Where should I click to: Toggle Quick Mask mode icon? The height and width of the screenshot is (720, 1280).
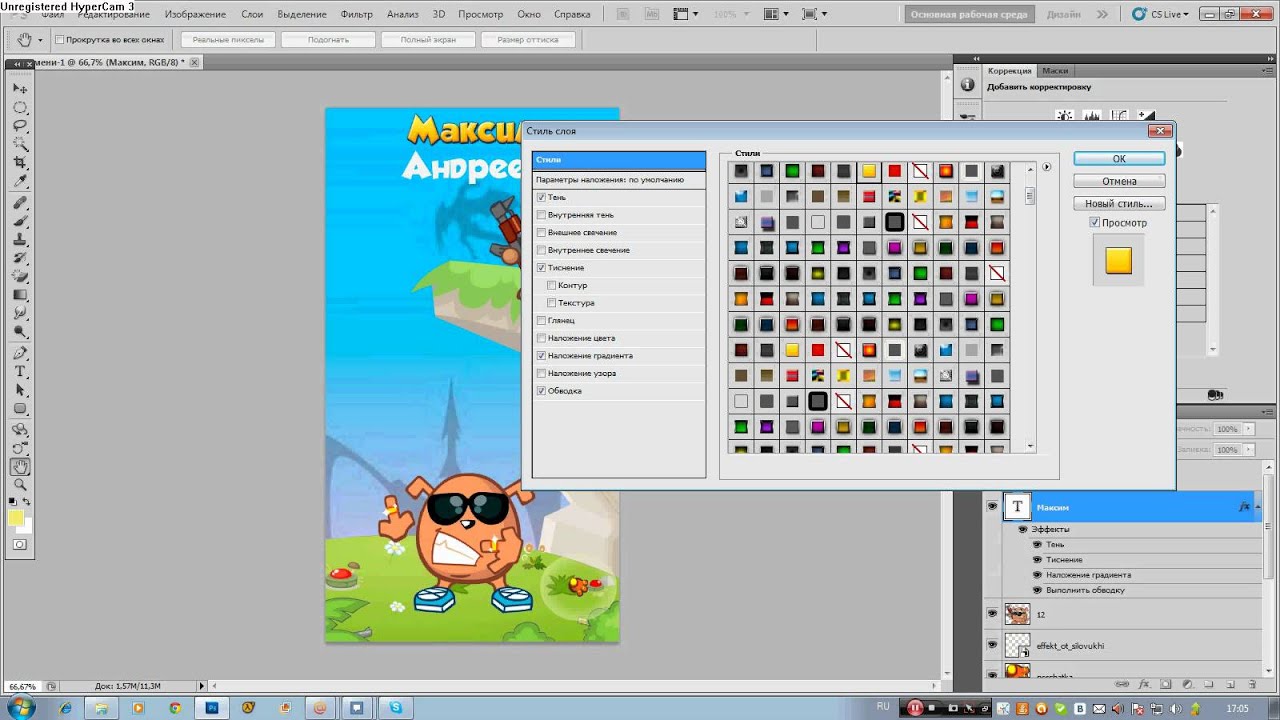20,545
